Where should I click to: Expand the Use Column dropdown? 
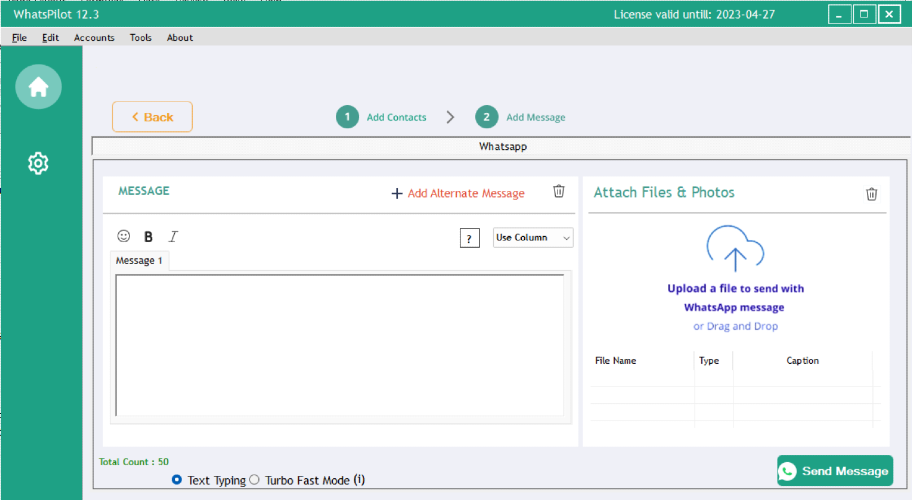tap(533, 238)
